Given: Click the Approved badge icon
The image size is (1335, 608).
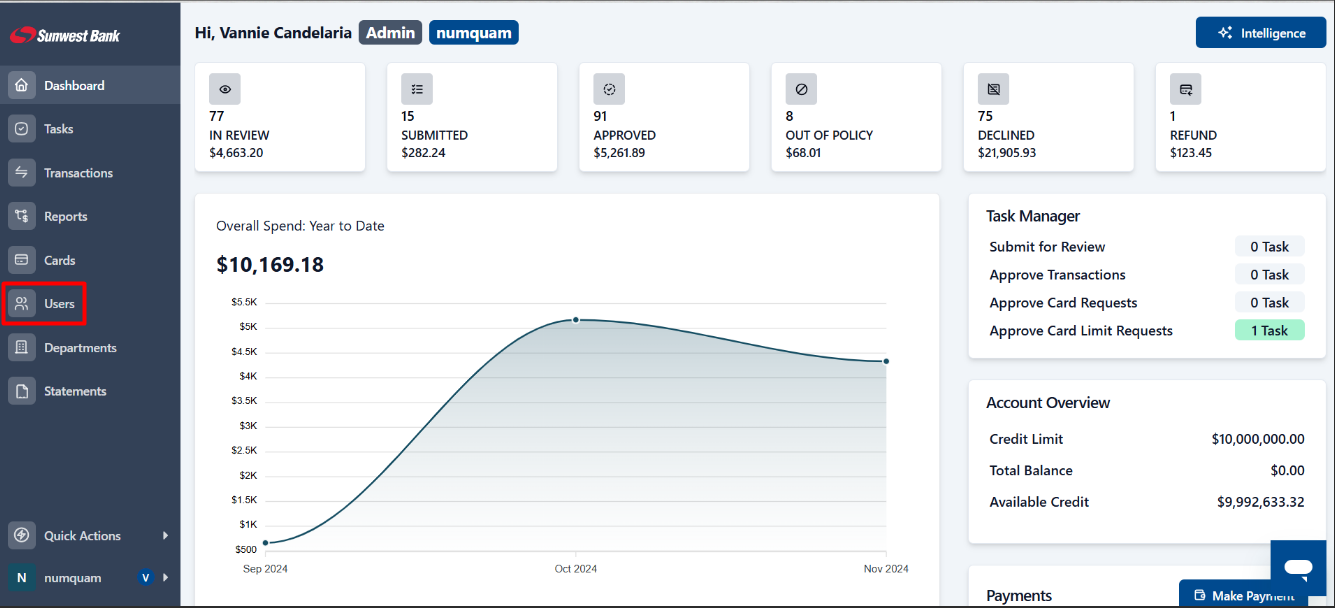Looking at the screenshot, I should [609, 89].
